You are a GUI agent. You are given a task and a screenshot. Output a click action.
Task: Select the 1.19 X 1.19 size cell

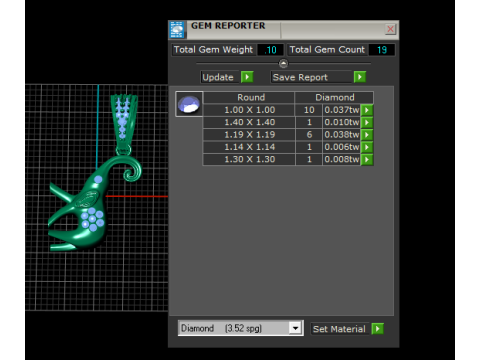[x=249, y=135]
